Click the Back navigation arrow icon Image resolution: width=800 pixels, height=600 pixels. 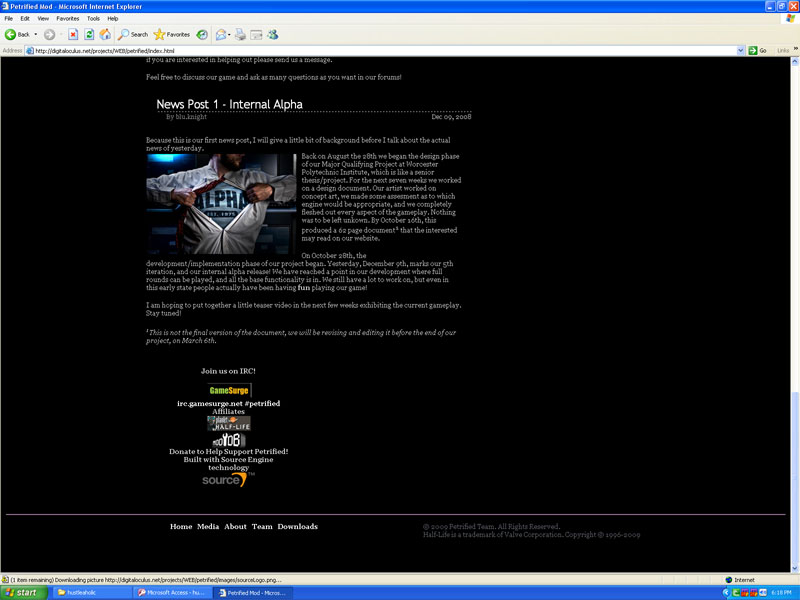click(10, 34)
